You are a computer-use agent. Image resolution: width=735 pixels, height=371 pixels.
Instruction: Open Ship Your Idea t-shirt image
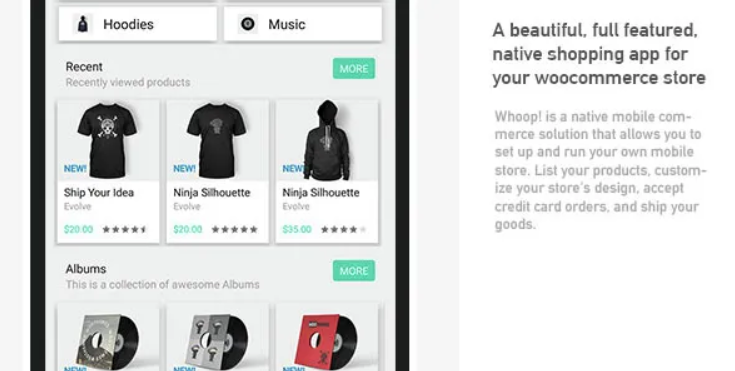[107, 140]
